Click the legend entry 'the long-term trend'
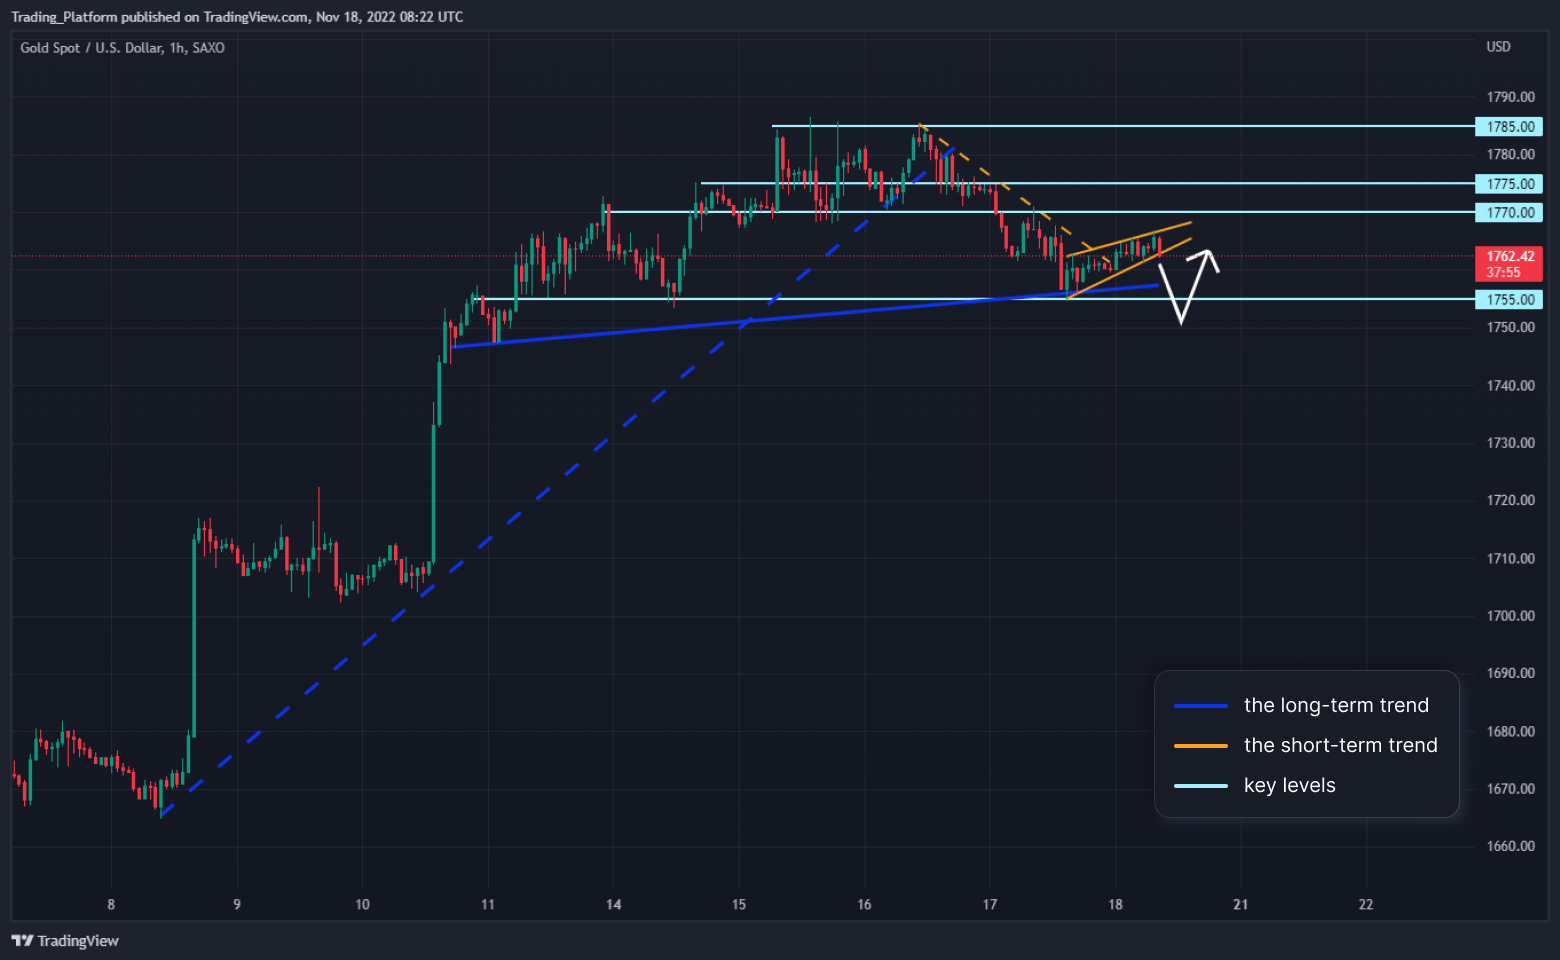The image size is (1560, 960). click(1336, 705)
